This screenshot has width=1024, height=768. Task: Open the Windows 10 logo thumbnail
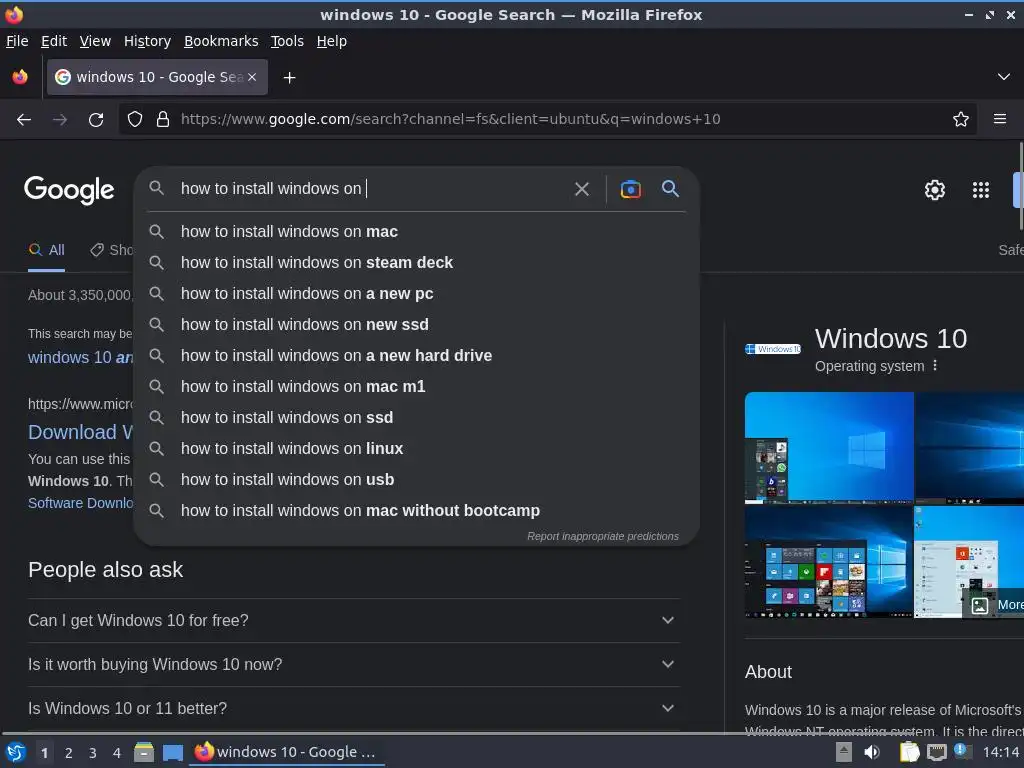[x=773, y=349]
